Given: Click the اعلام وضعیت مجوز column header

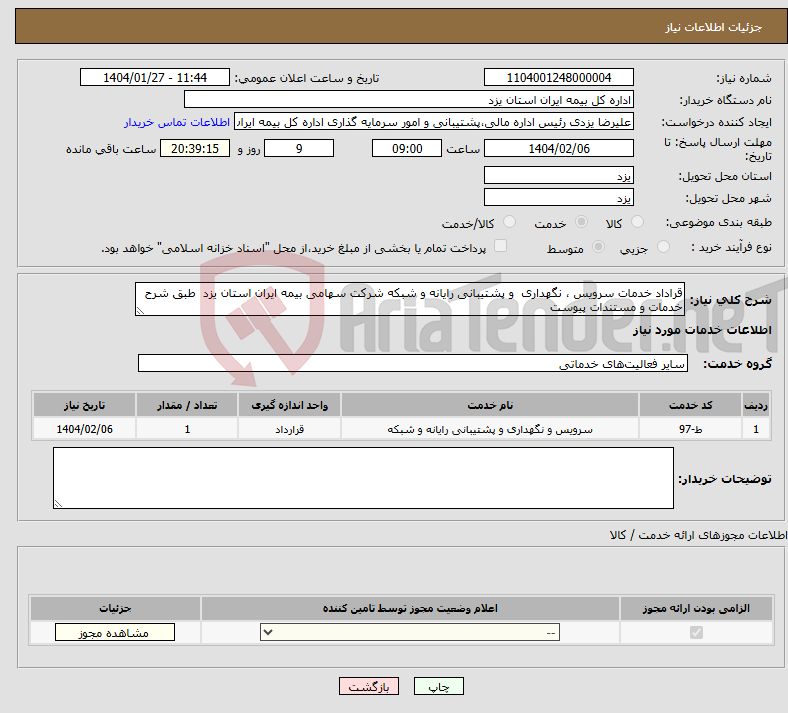Looking at the screenshot, I should [x=410, y=608].
